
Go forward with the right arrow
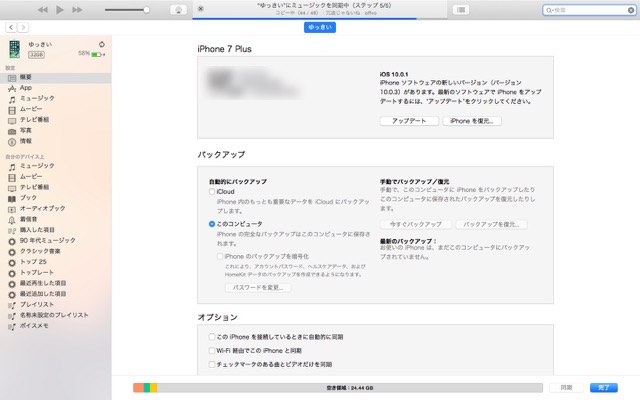pyautogui.click(x=23, y=27)
